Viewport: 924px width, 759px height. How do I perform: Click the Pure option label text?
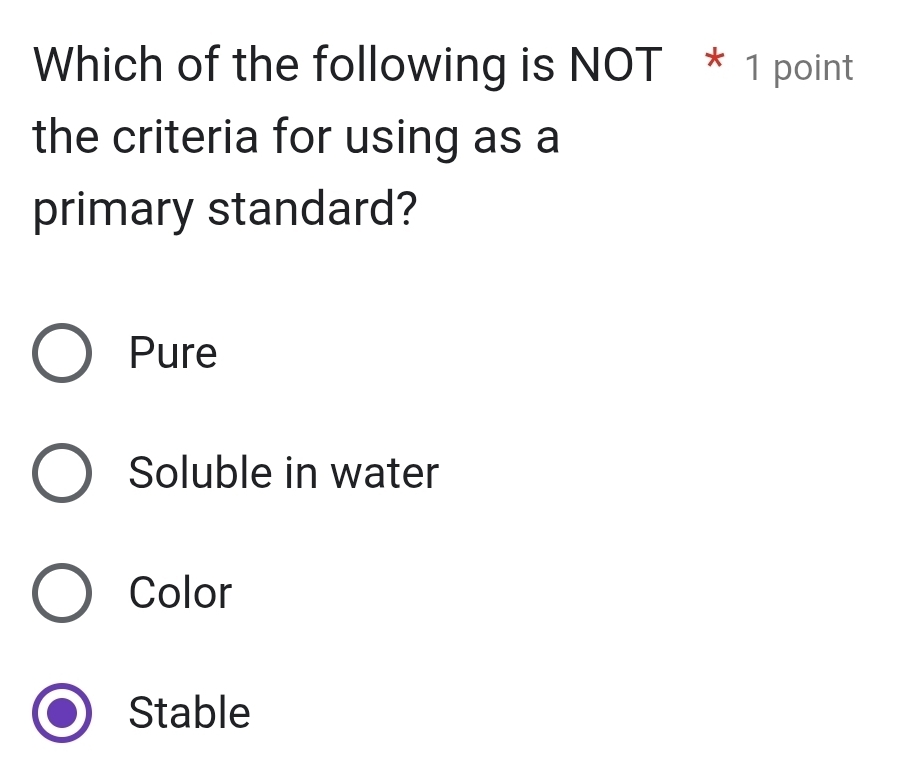coord(172,353)
